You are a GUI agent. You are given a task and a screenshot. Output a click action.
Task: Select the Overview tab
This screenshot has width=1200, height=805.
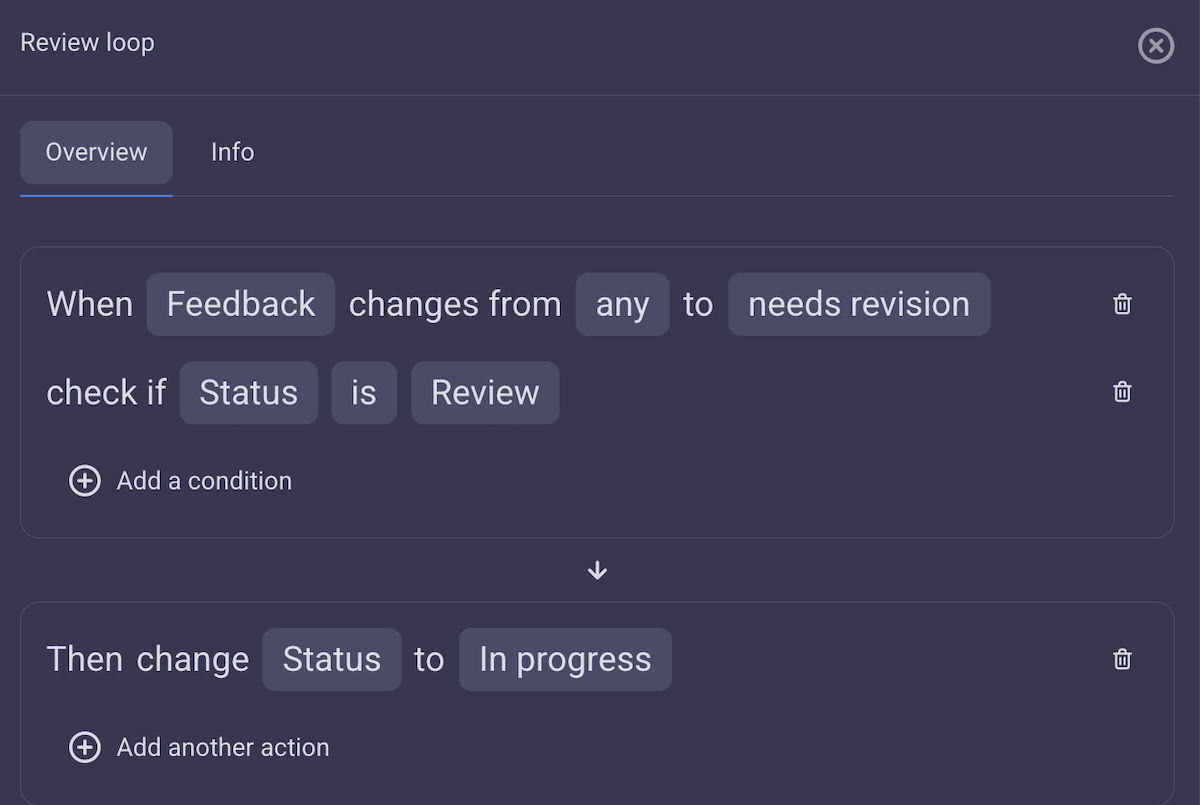(x=96, y=152)
